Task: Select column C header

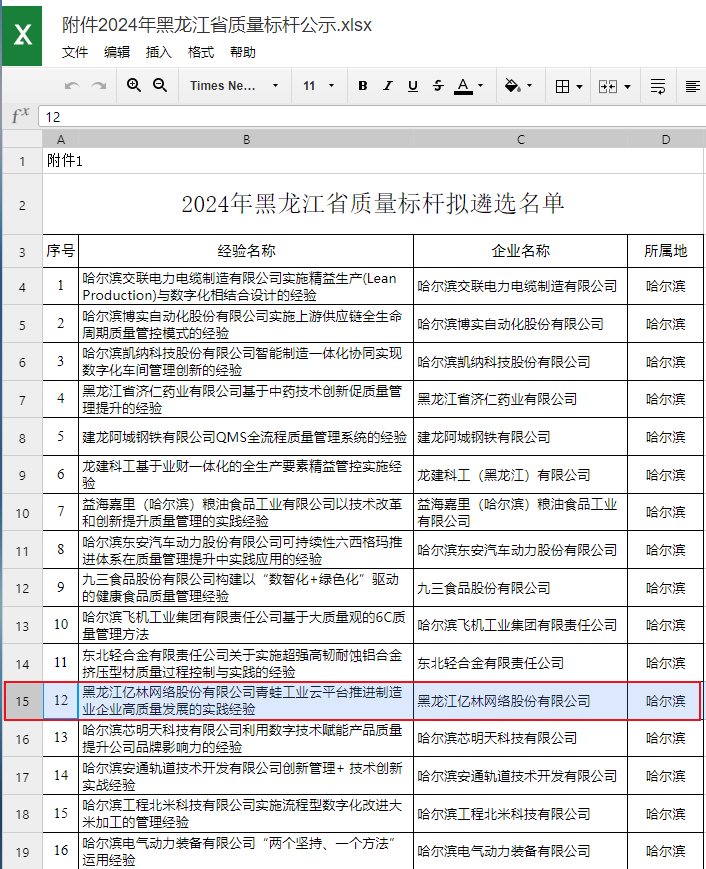Action: pyautogui.click(x=520, y=140)
